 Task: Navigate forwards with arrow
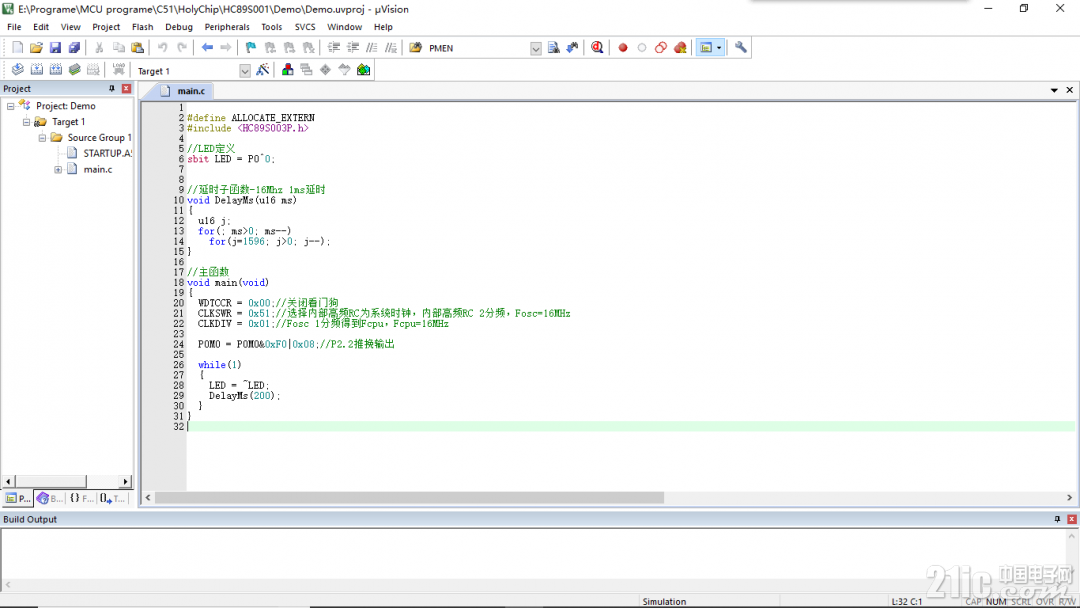[226, 48]
